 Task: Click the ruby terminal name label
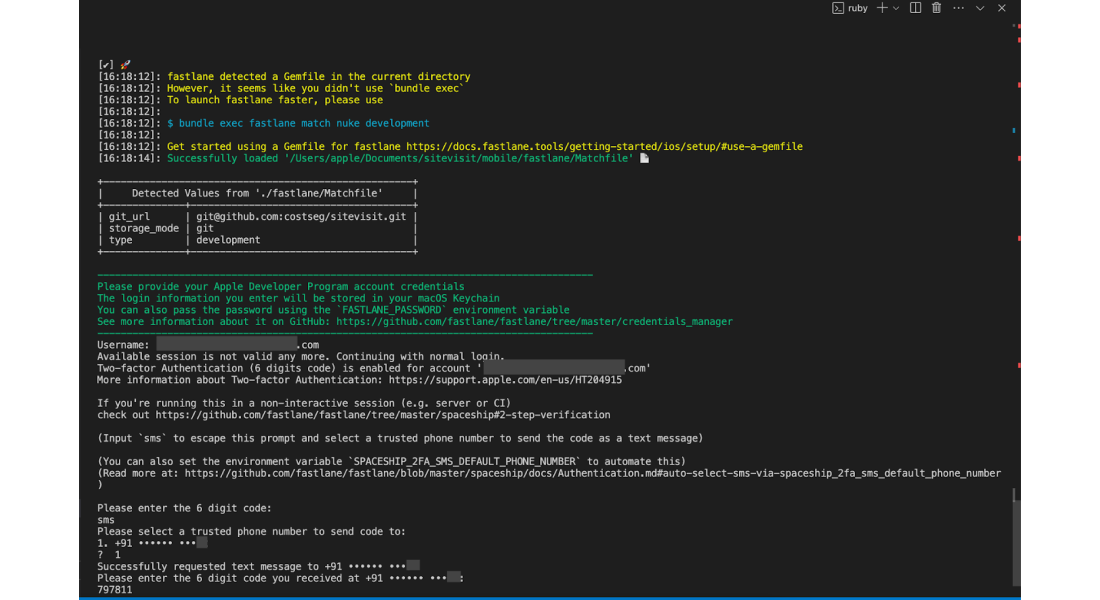click(858, 8)
